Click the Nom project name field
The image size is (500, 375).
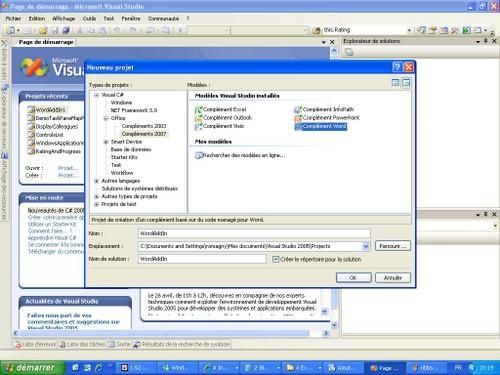tap(254, 233)
